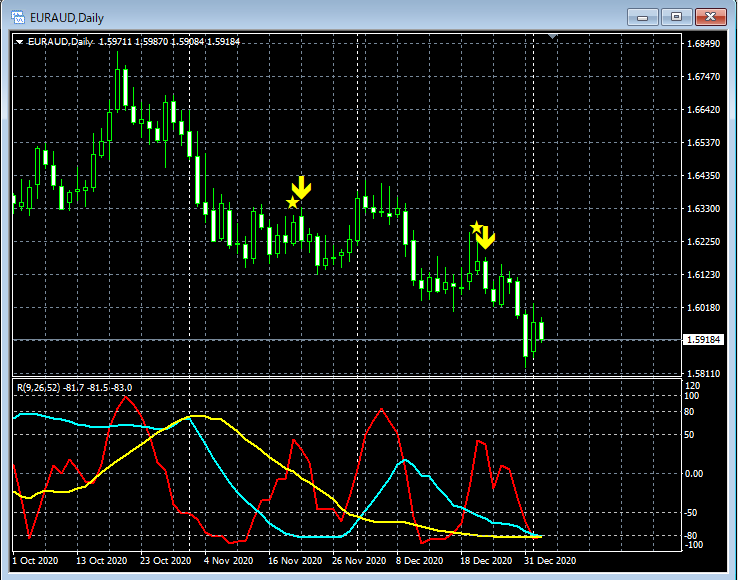739x580 pixels.
Task: Minimize the EURAUD,Daily chart window
Action: point(643,16)
